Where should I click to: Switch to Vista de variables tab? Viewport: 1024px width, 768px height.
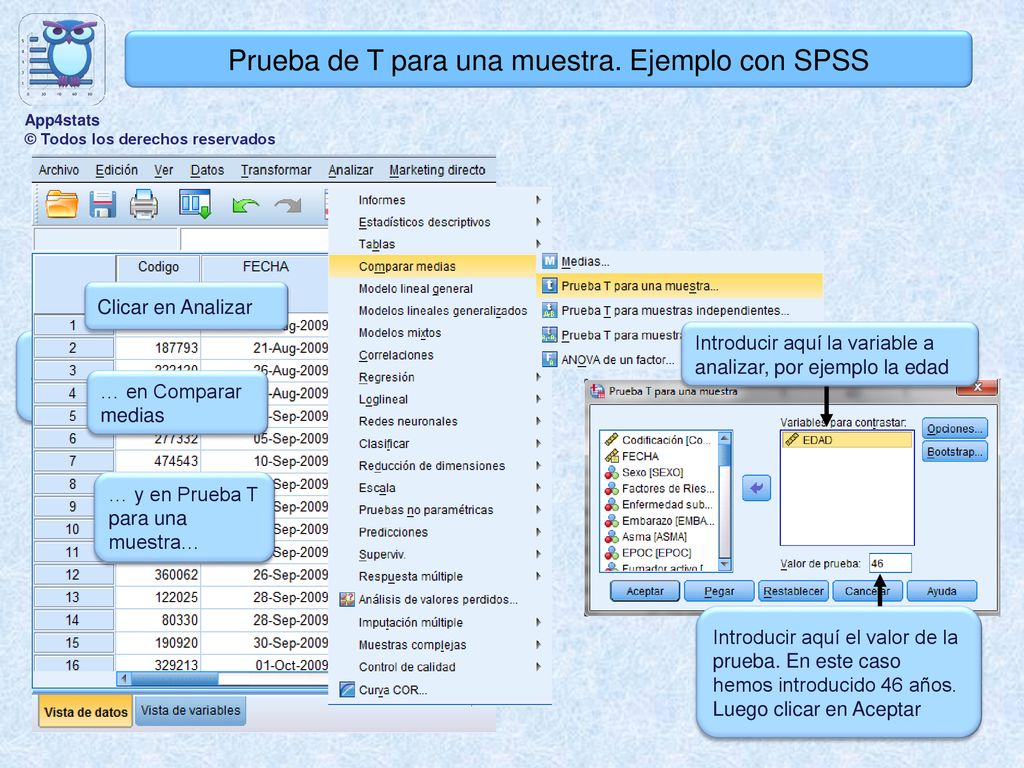[x=191, y=711]
